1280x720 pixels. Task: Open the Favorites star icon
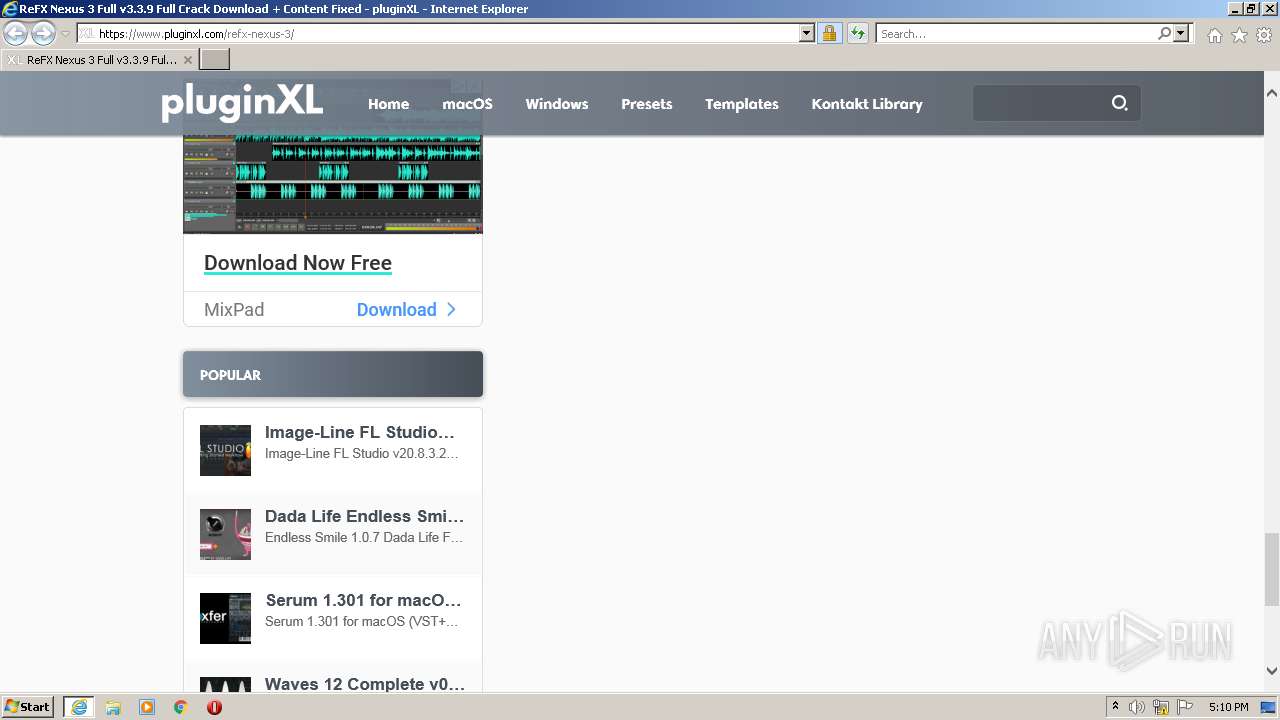[x=1239, y=35]
